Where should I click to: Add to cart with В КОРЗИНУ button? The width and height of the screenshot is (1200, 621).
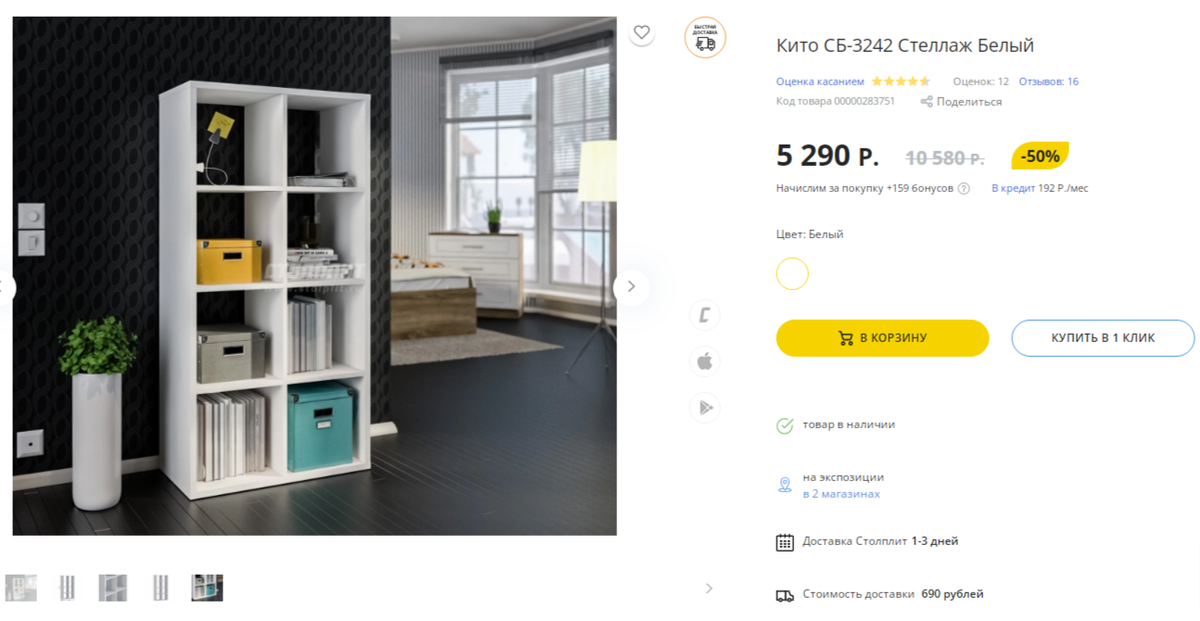(x=883, y=338)
